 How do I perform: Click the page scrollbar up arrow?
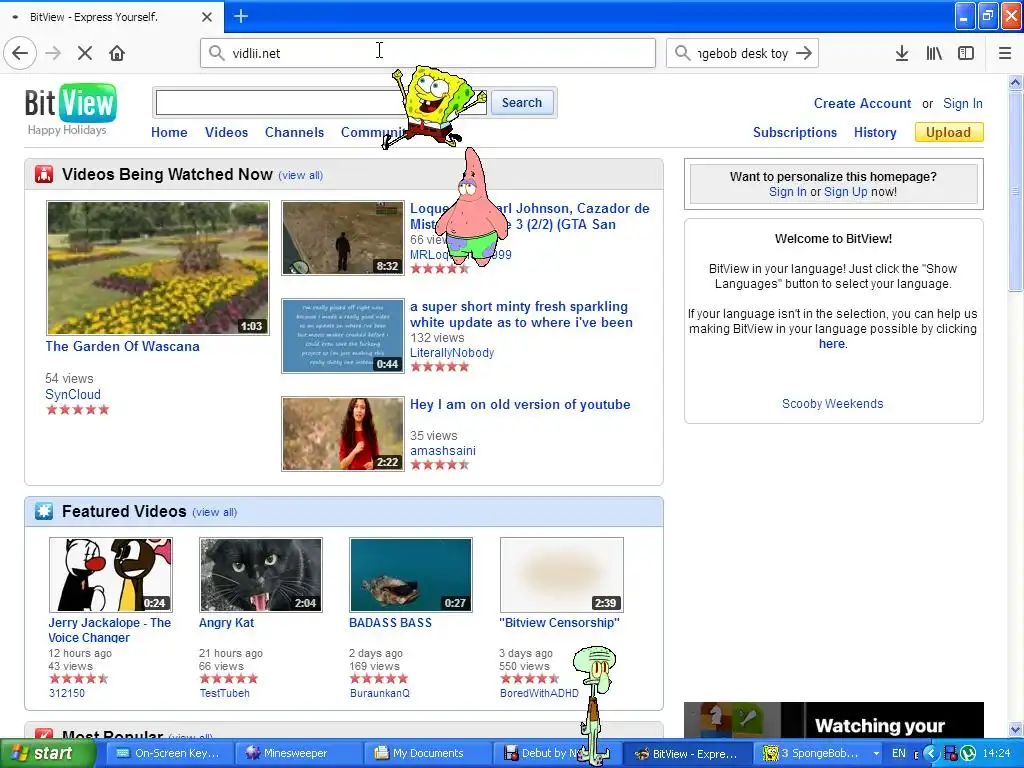[x=1015, y=82]
